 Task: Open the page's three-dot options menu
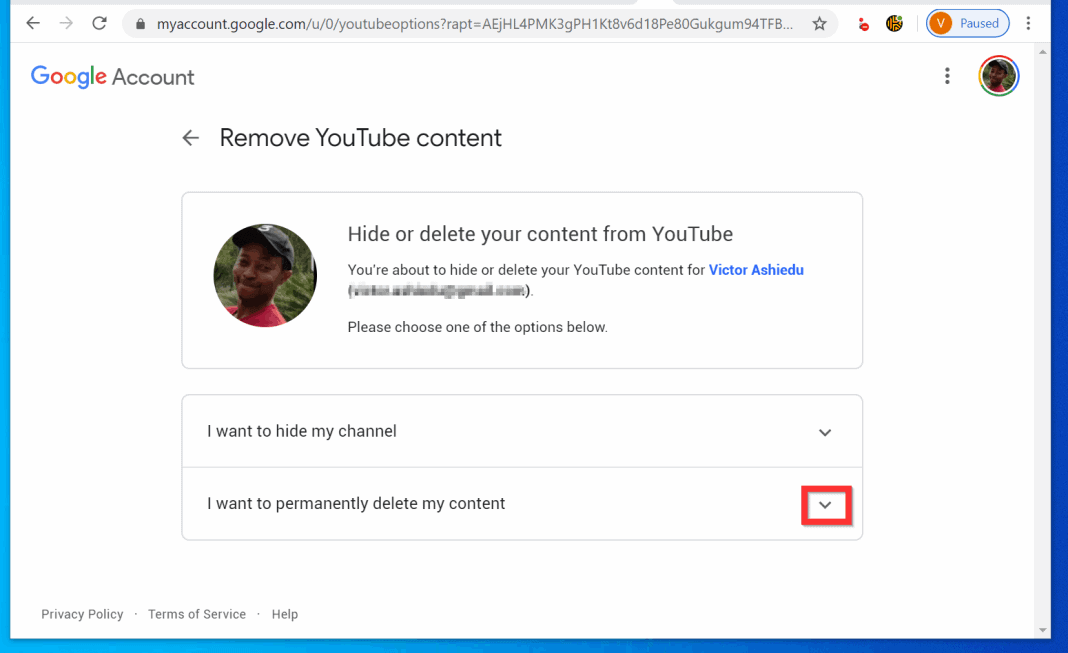click(947, 75)
